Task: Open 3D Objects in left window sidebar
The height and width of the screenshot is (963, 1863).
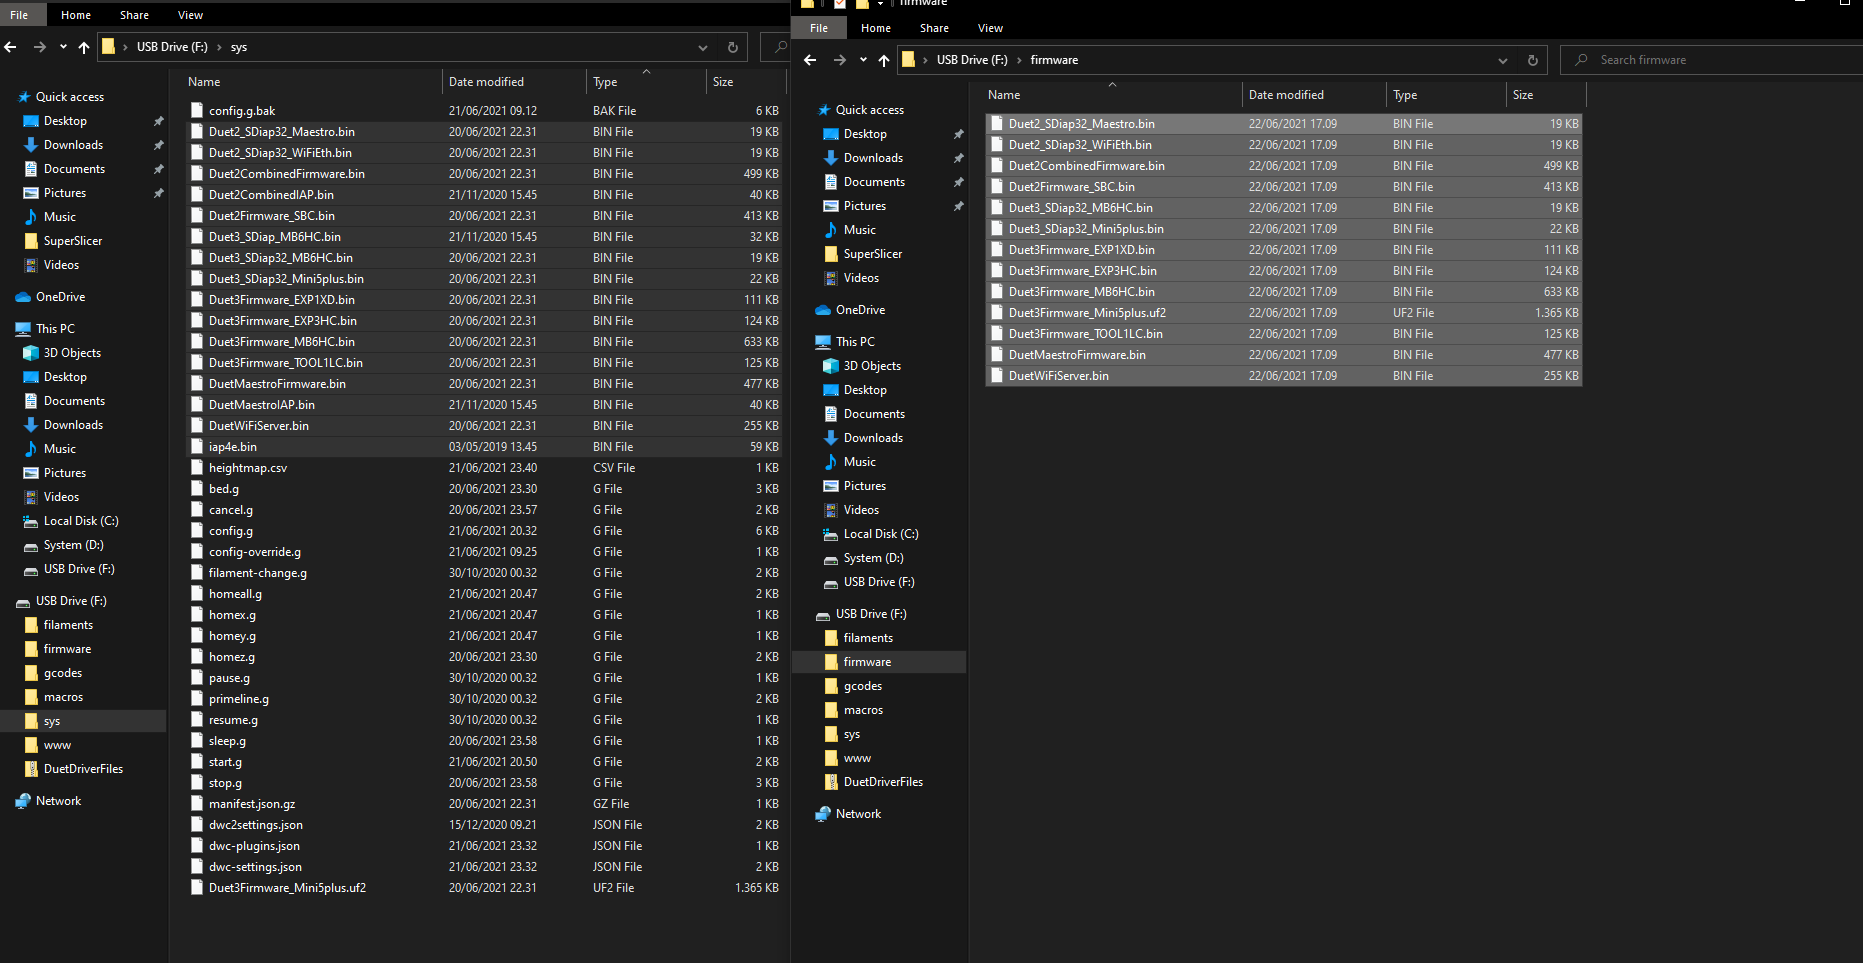Action: pos(72,353)
